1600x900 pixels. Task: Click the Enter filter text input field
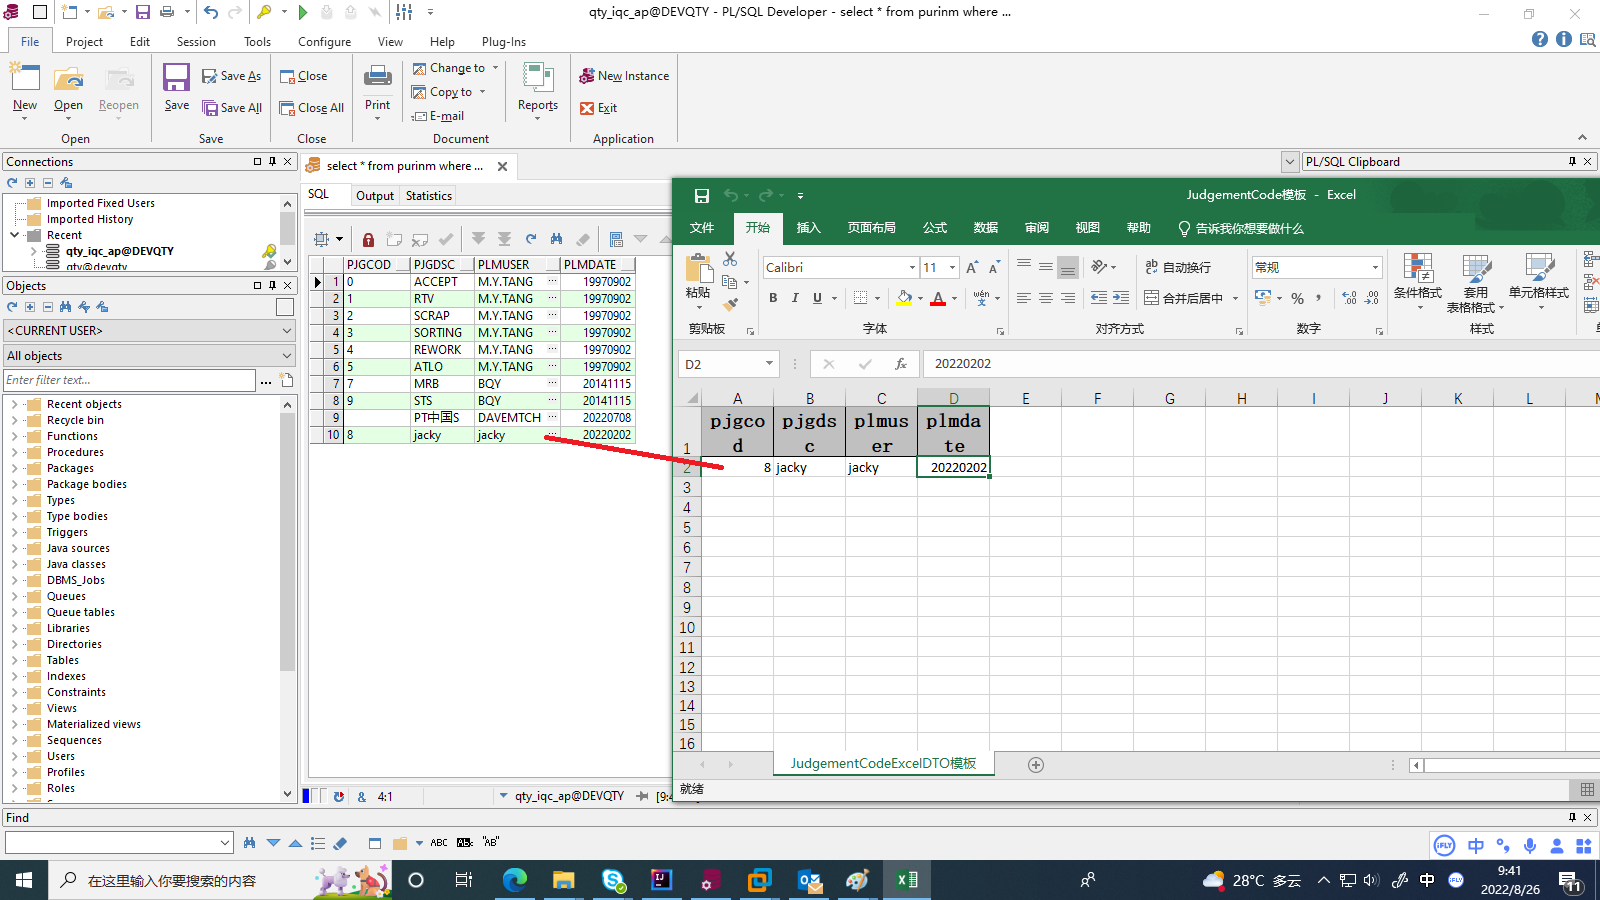pos(128,379)
